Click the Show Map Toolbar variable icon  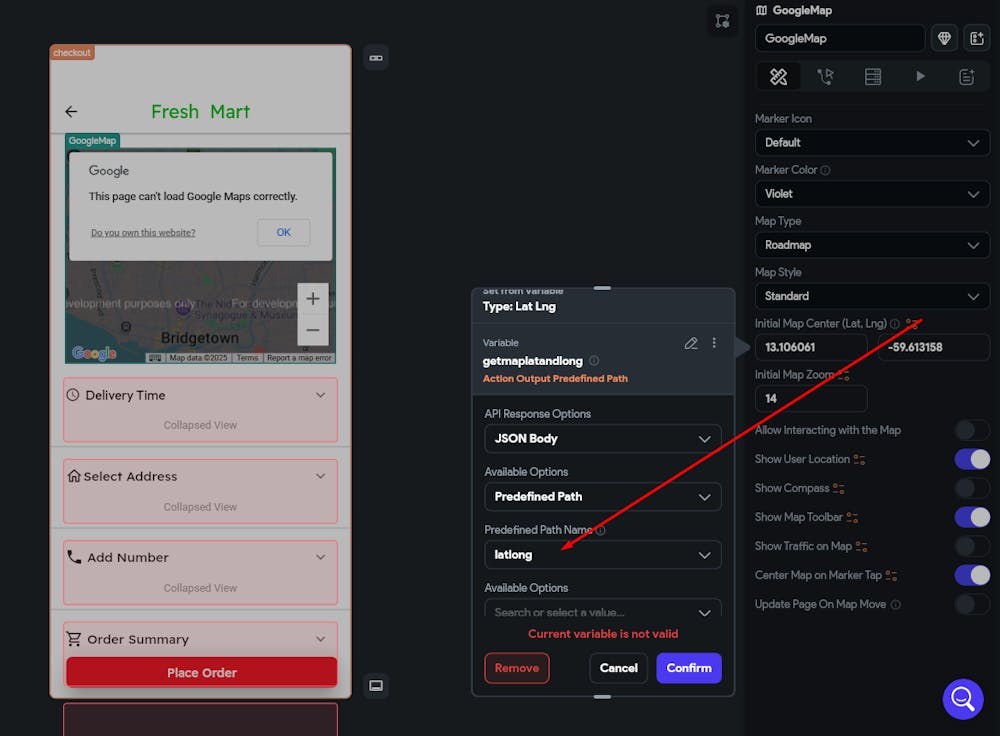pyautogui.click(x=852, y=517)
